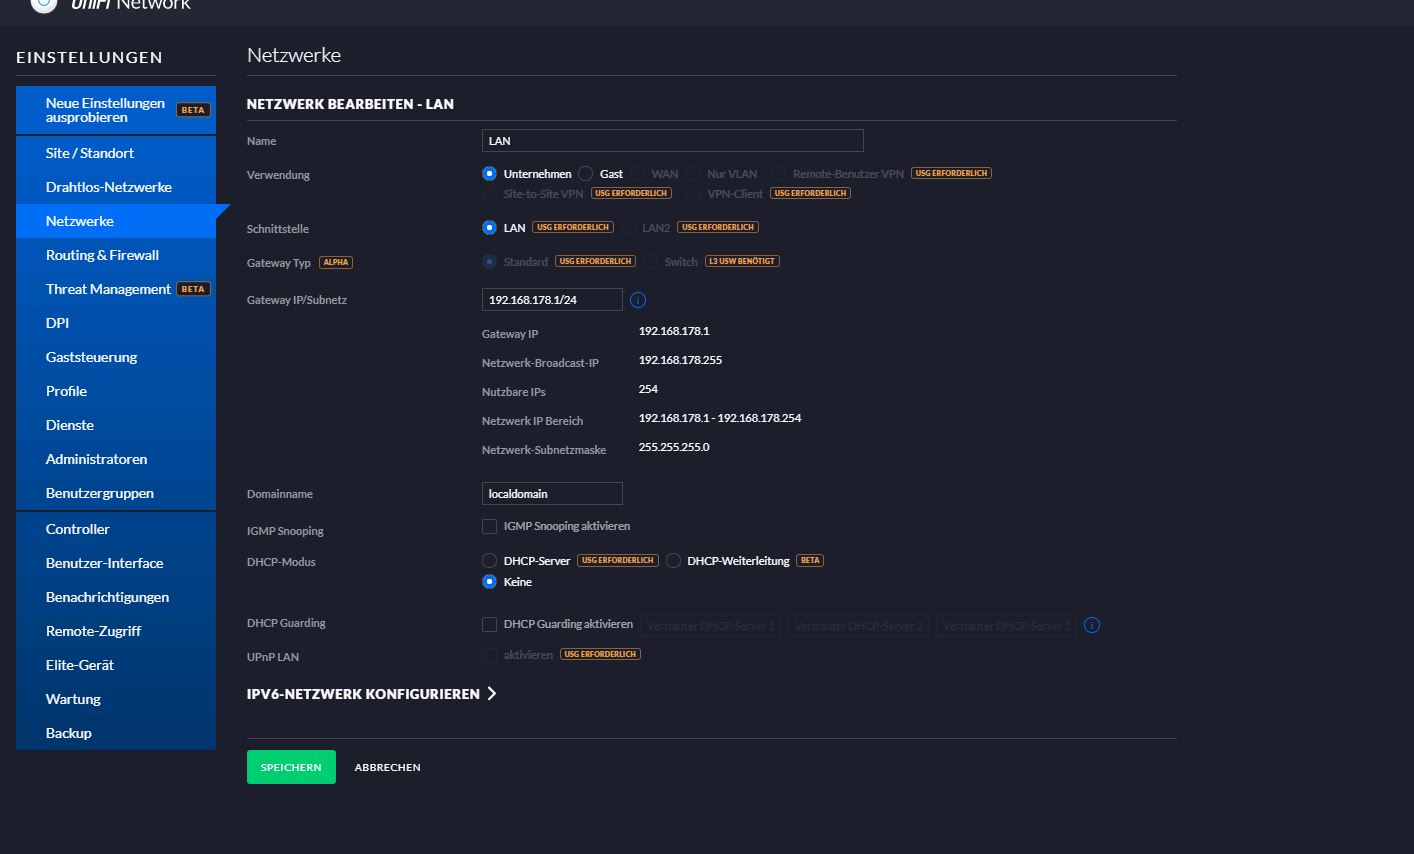1414x854 pixels.
Task: Click the BETA badge beside Threat Management
Action: tap(193, 289)
